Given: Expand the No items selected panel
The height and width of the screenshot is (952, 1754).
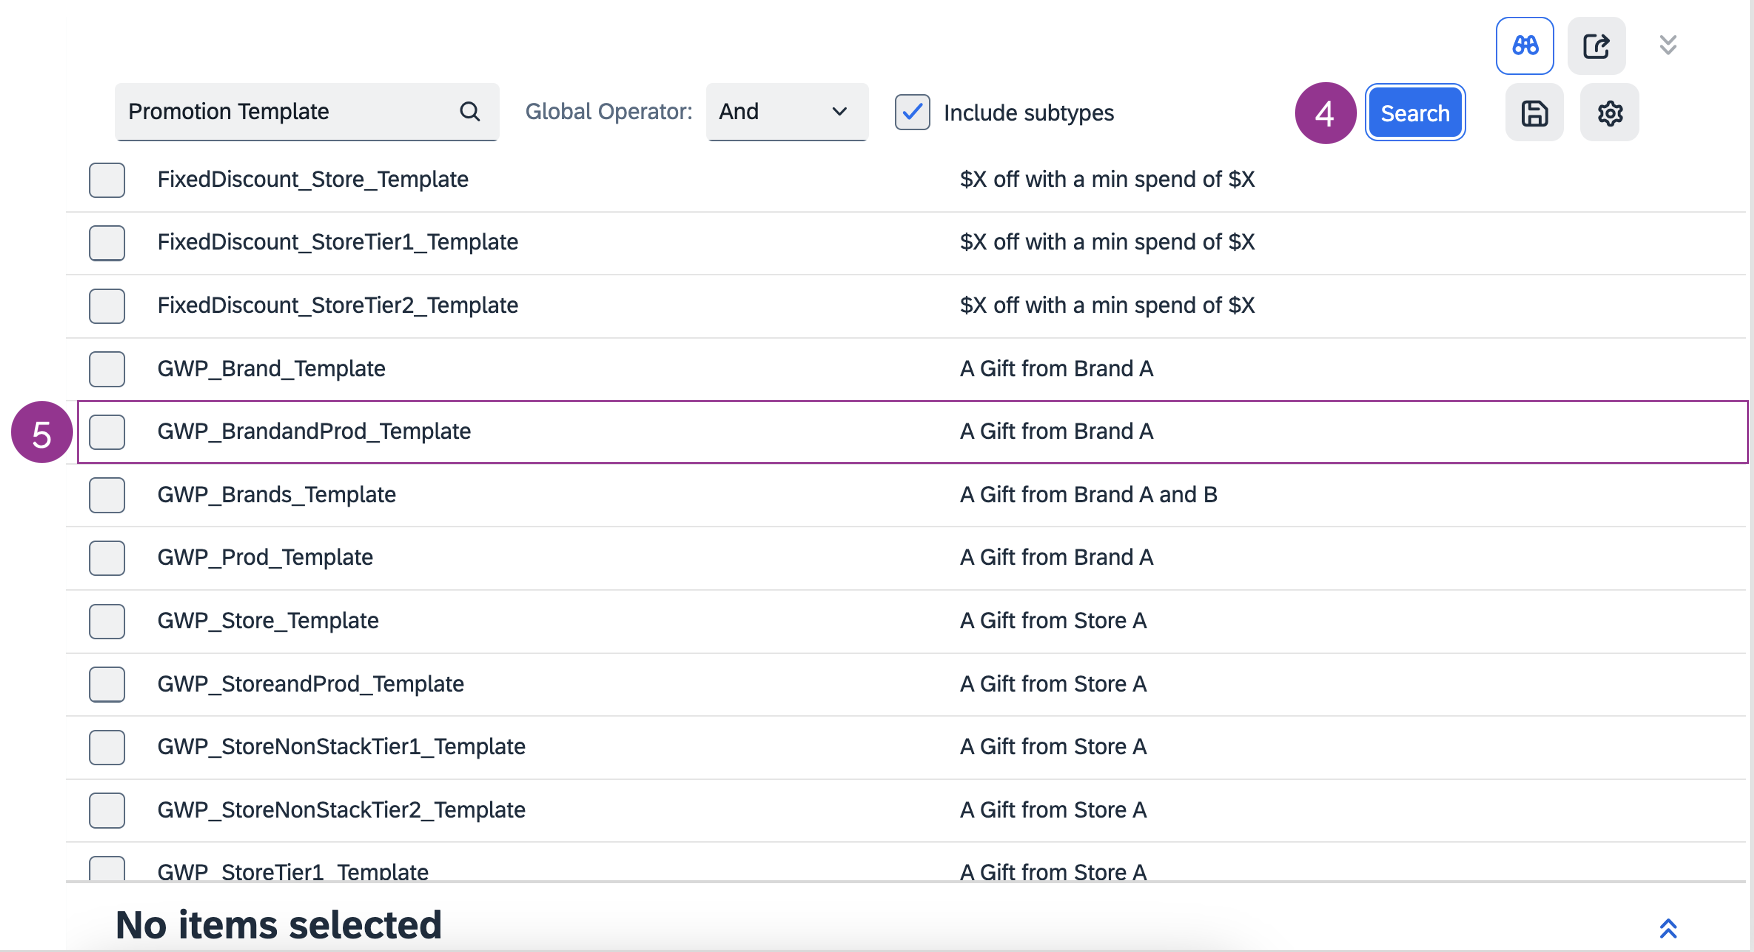Looking at the screenshot, I should pos(1667,928).
